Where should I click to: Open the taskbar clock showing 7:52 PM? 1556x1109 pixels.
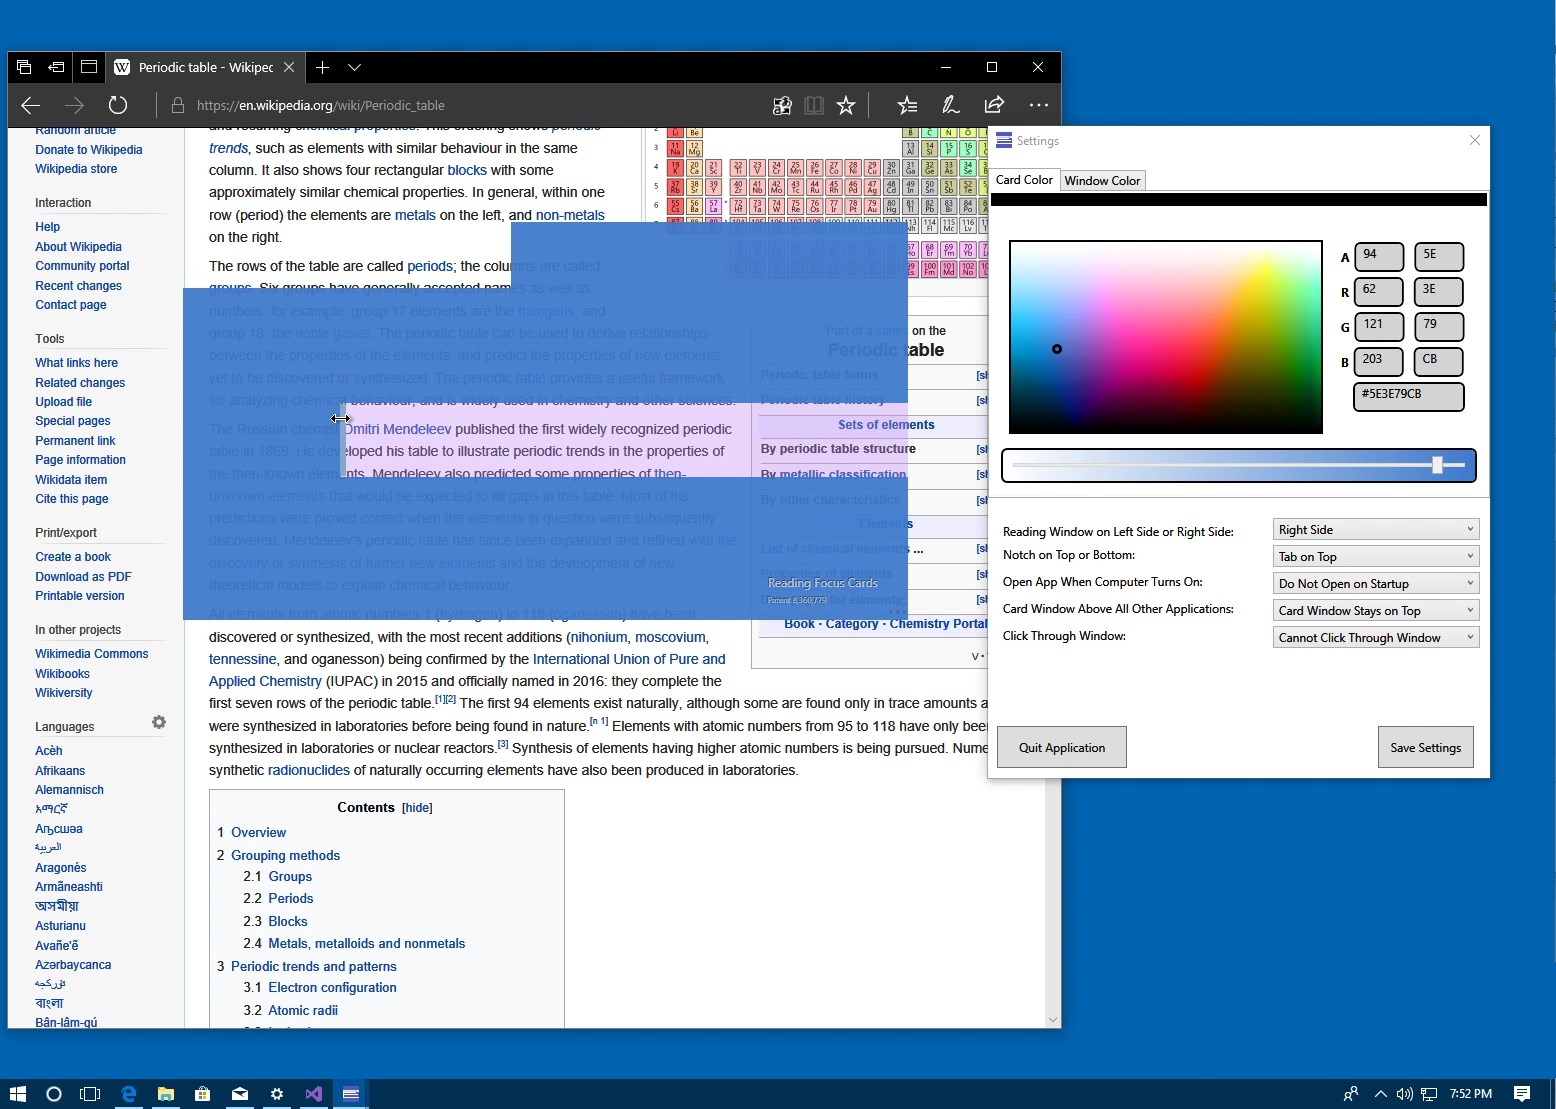pos(1470,1094)
